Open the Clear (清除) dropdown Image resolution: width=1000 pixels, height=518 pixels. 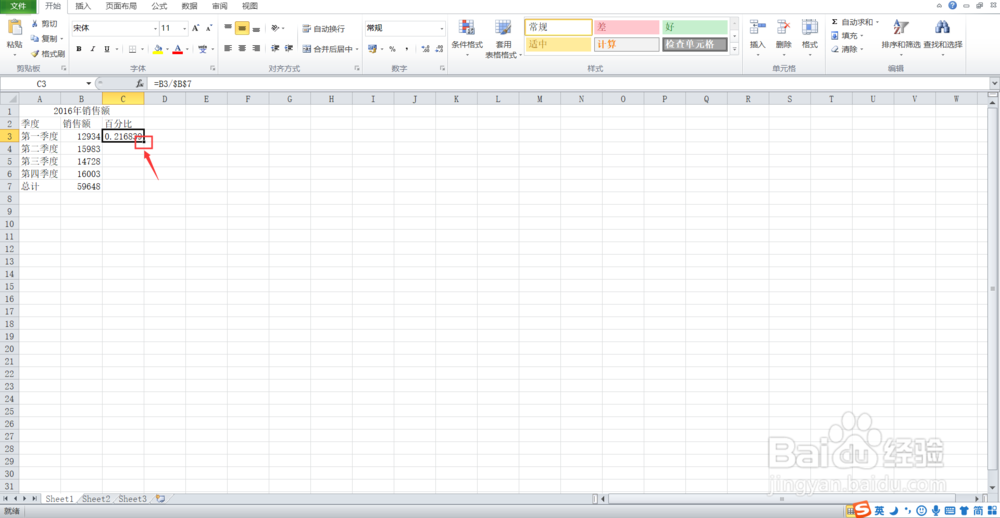[847, 49]
